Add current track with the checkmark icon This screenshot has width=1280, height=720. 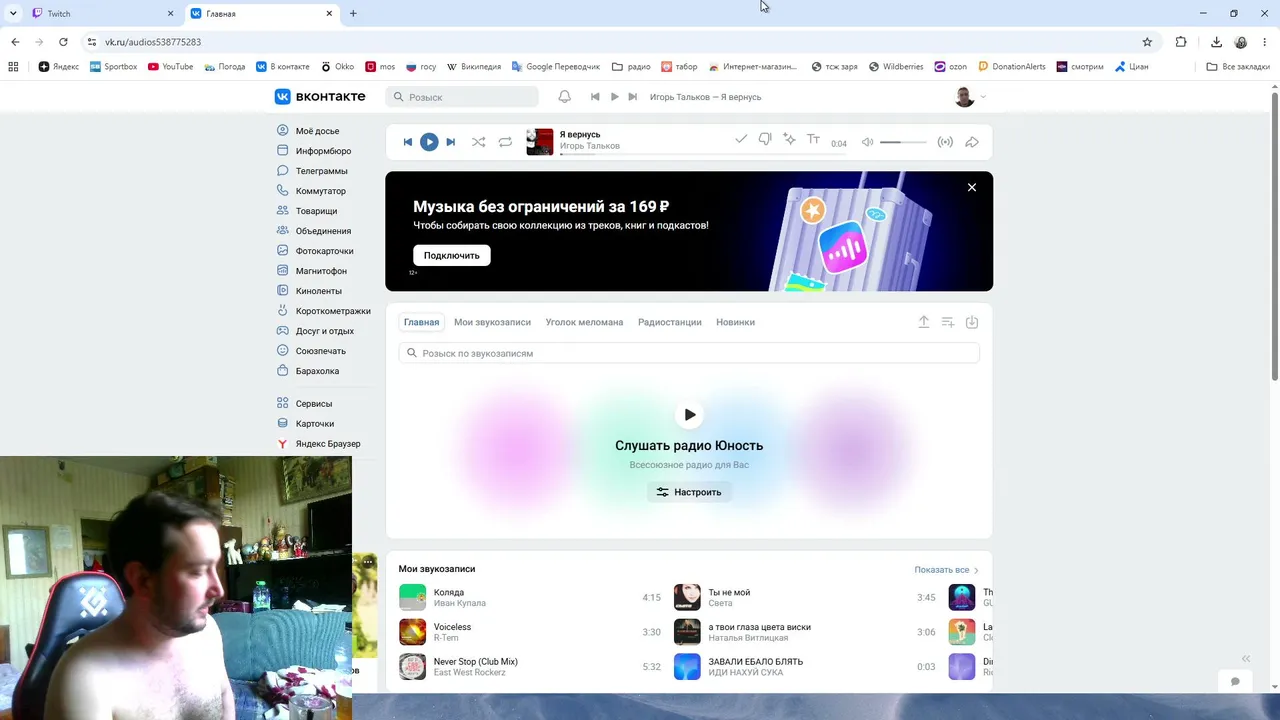[x=741, y=140]
